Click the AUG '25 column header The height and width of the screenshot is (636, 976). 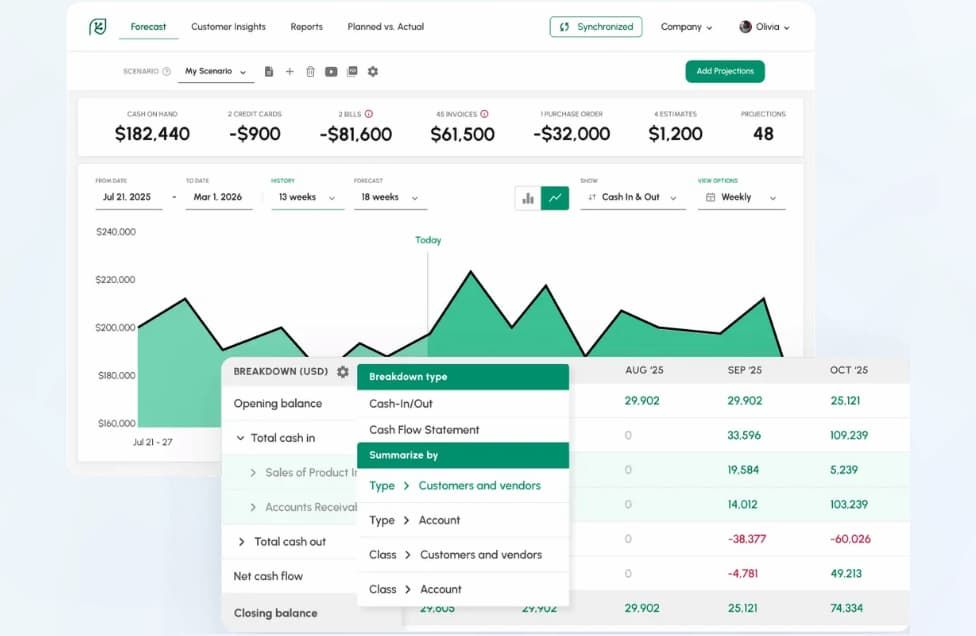click(644, 370)
